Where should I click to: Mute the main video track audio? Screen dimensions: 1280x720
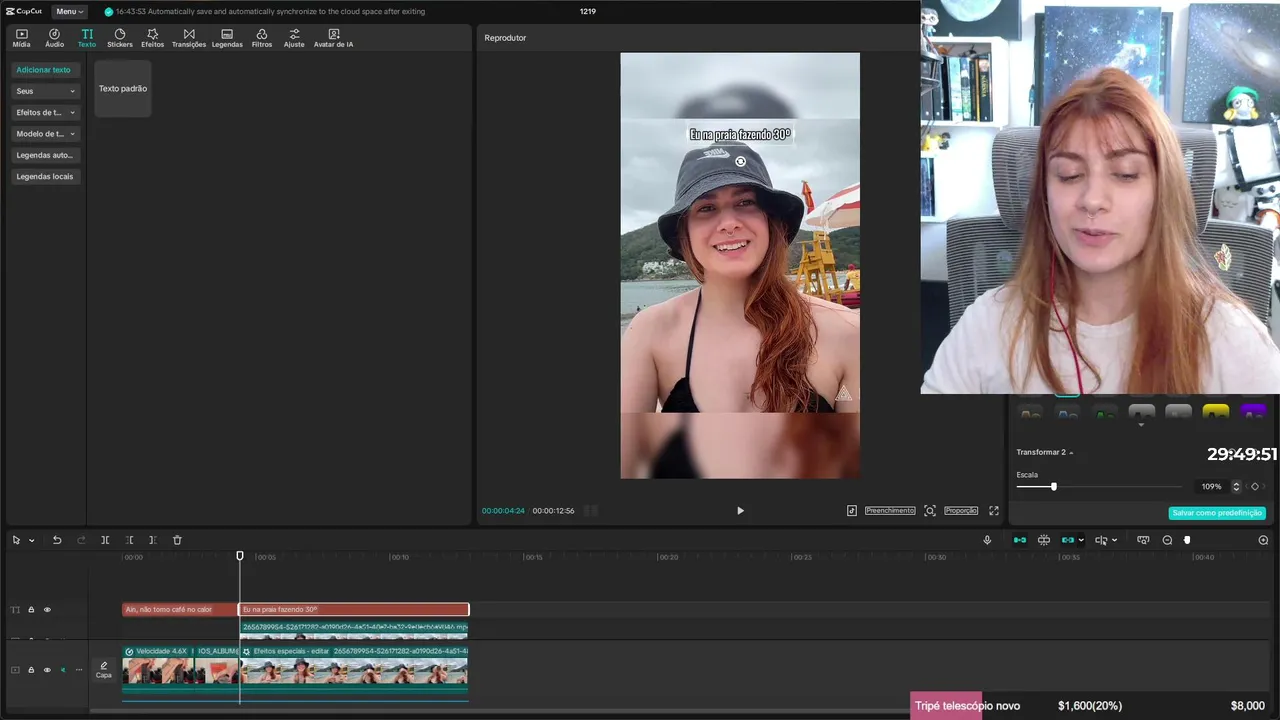coord(63,670)
